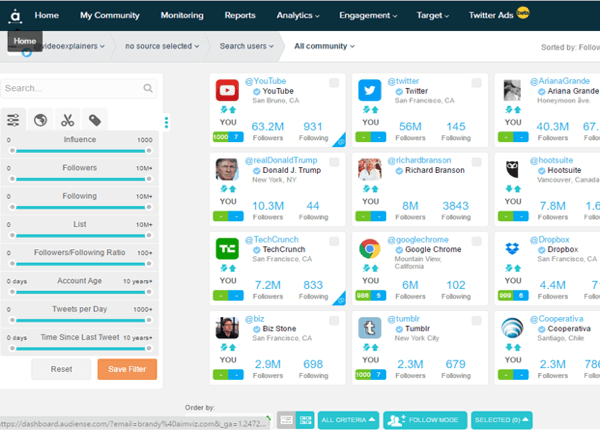Expand the Search users dropdown

click(246, 46)
